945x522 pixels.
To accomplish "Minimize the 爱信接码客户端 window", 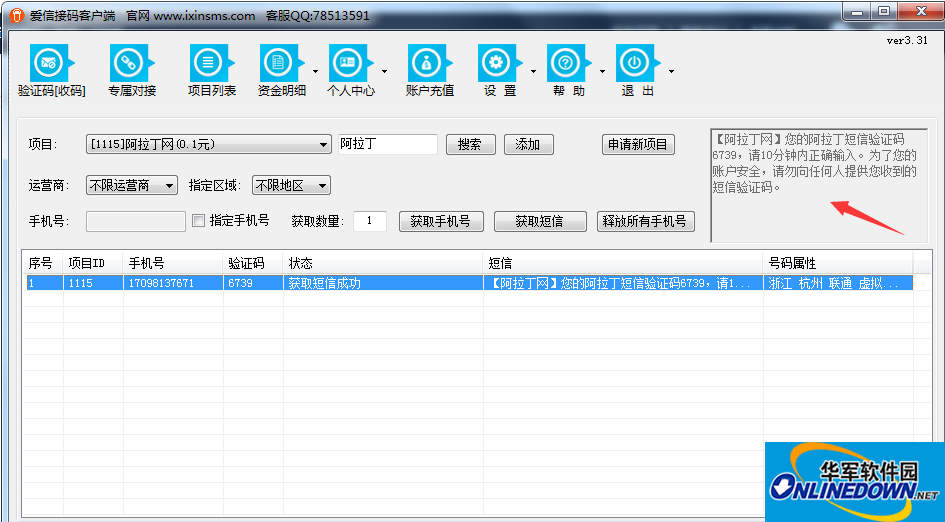I will pyautogui.click(x=856, y=11).
